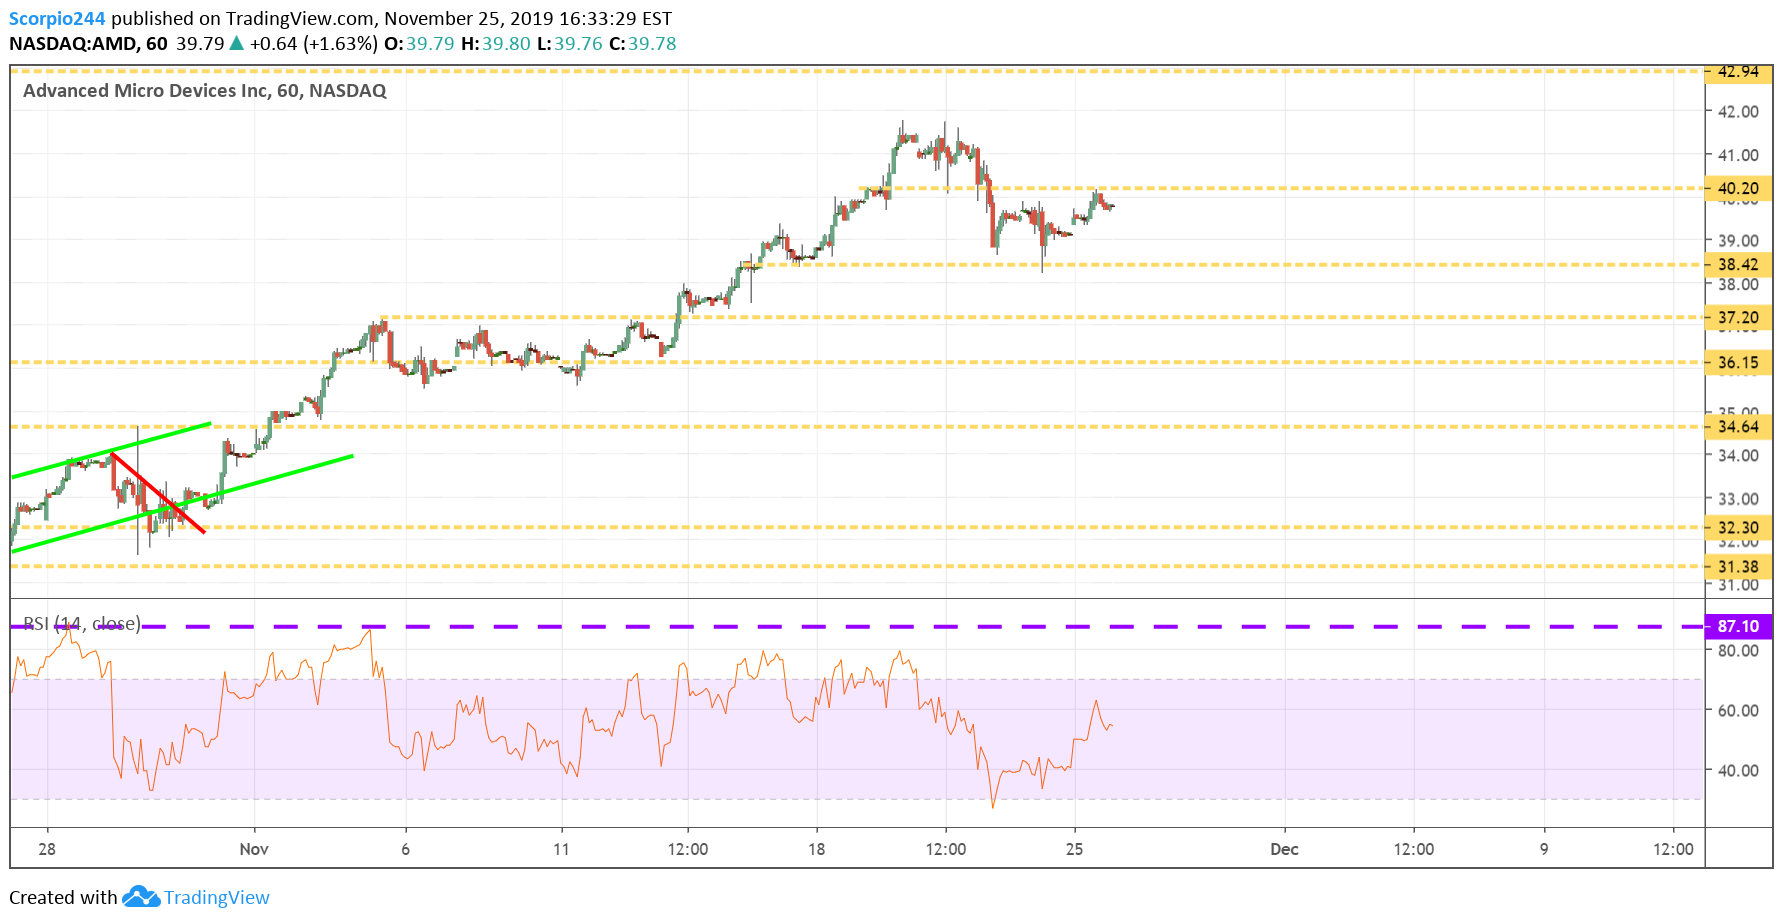The width and height of the screenshot is (1783, 923).
Task: Click the red downtrend line on chart
Action: click(158, 493)
